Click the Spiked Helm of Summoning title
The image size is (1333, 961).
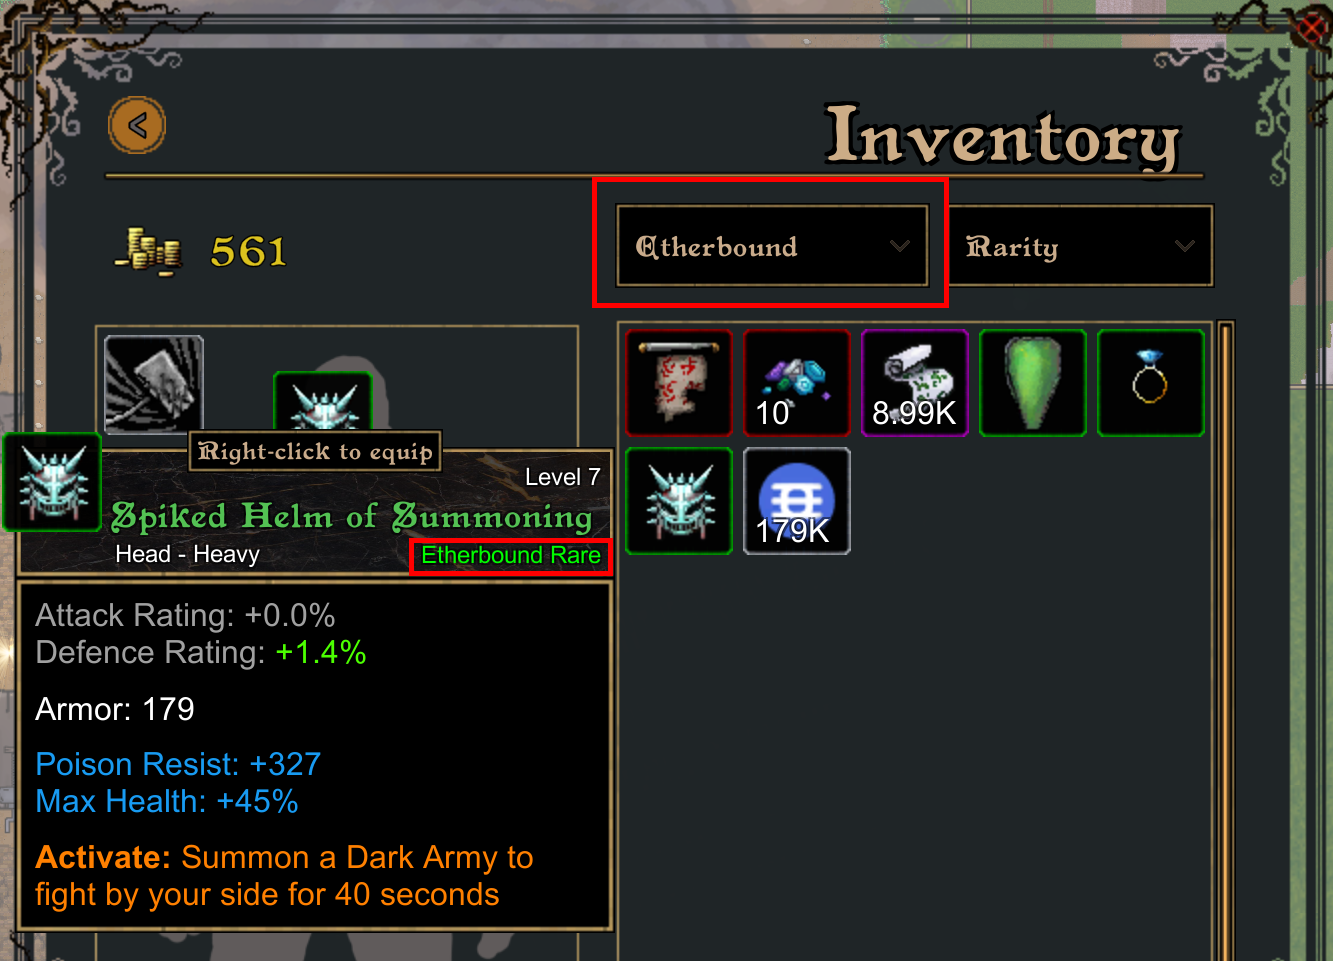click(x=352, y=517)
